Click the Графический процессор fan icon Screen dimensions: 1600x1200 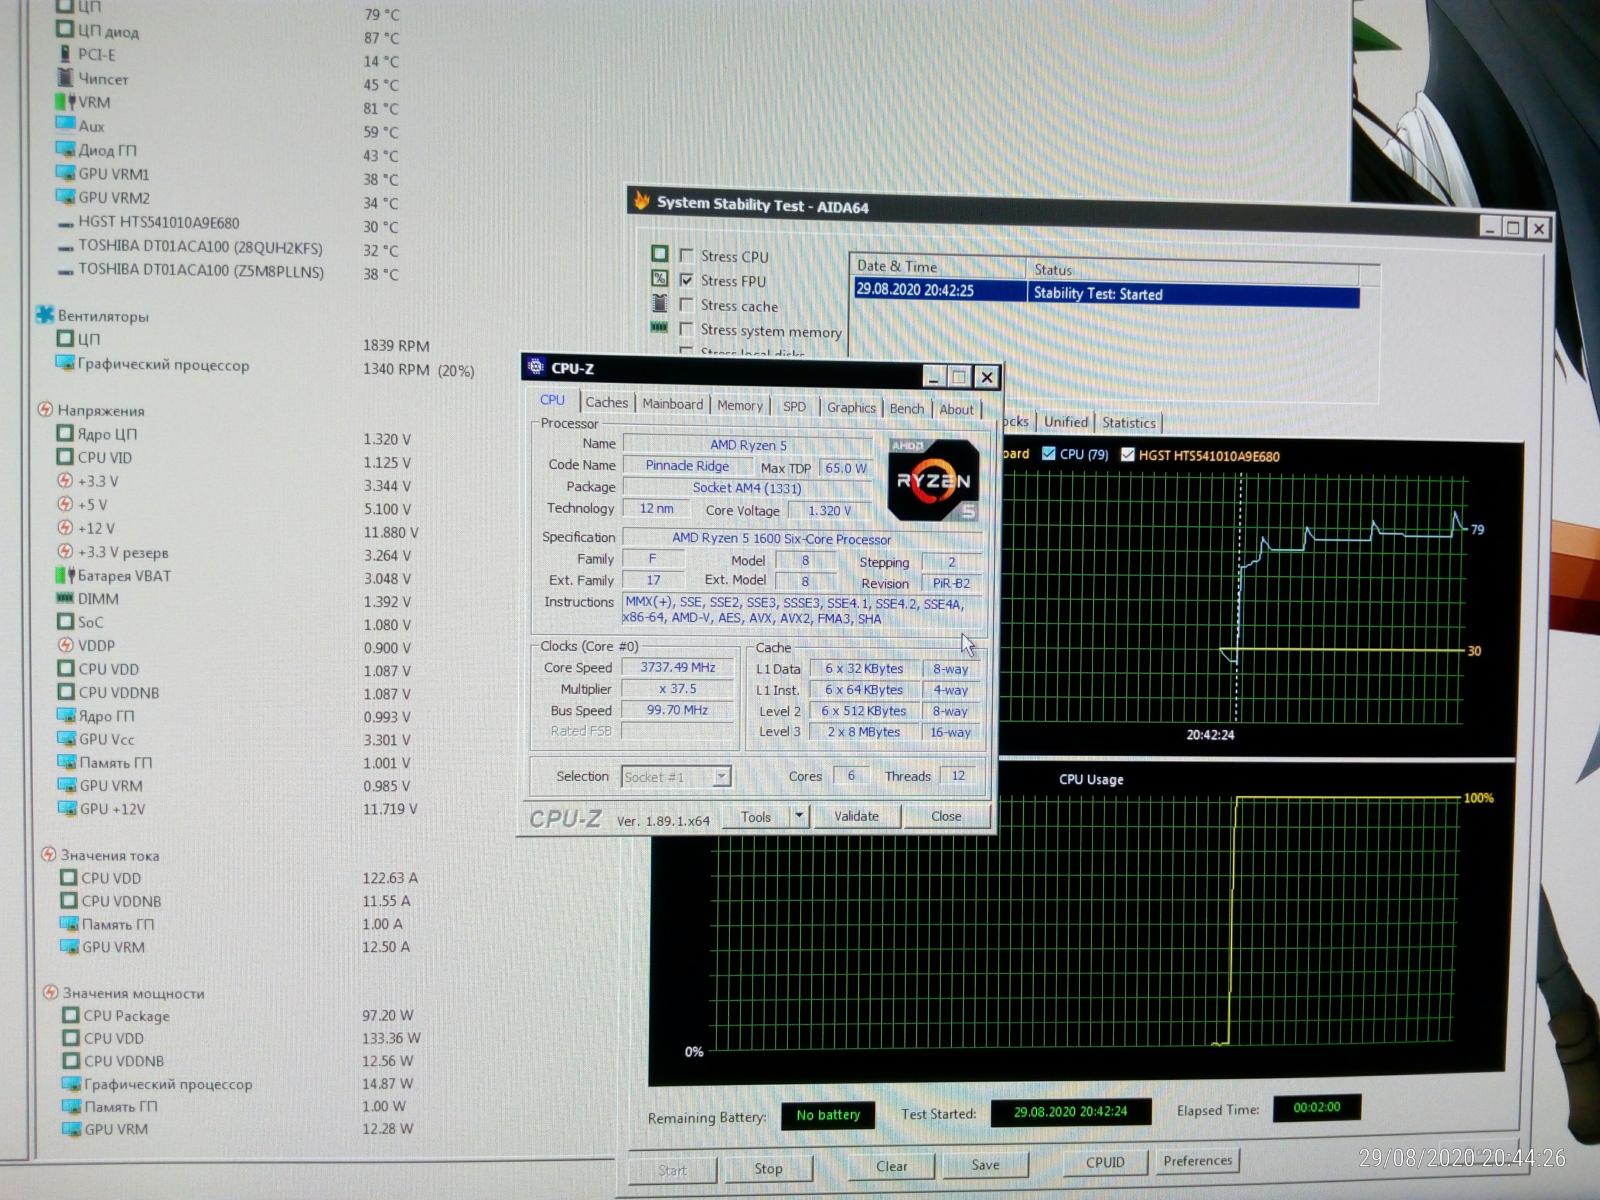tap(65, 363)
